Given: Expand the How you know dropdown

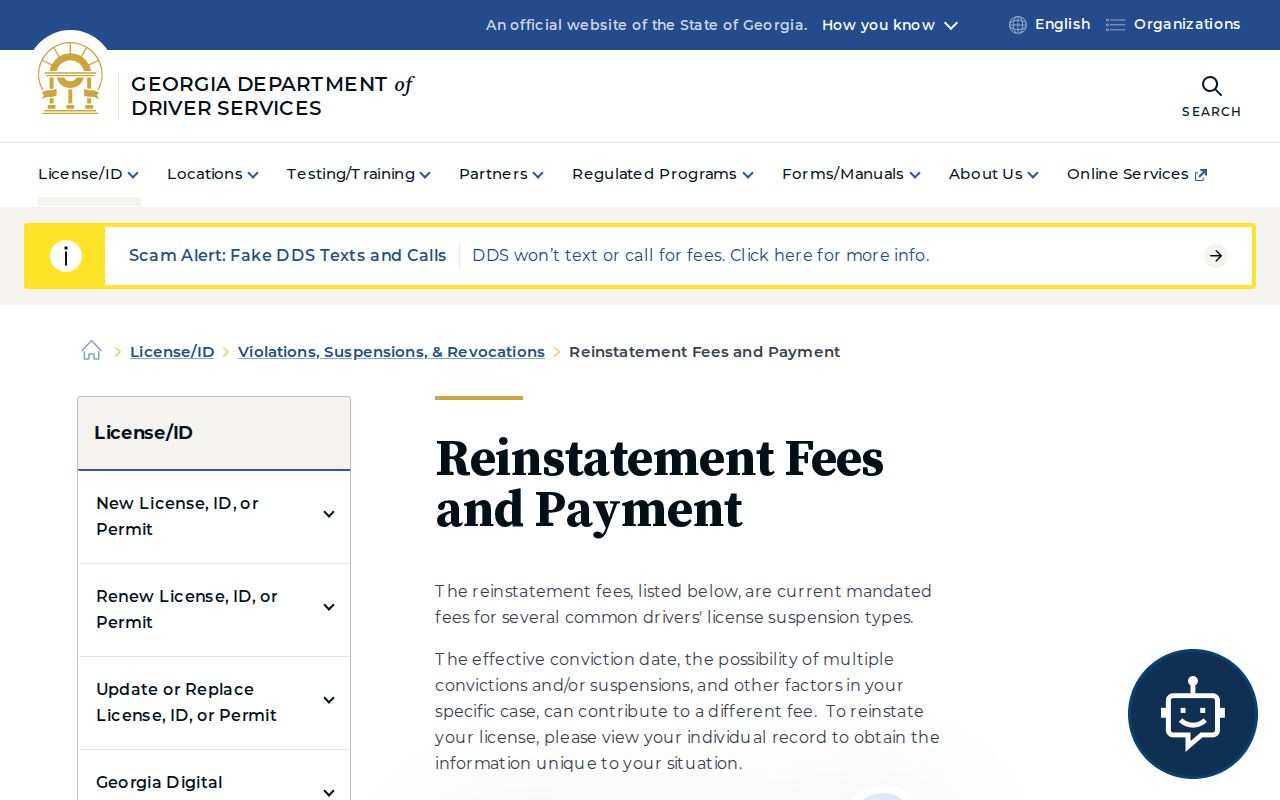Looking at the screenshot, I should 890,25.
